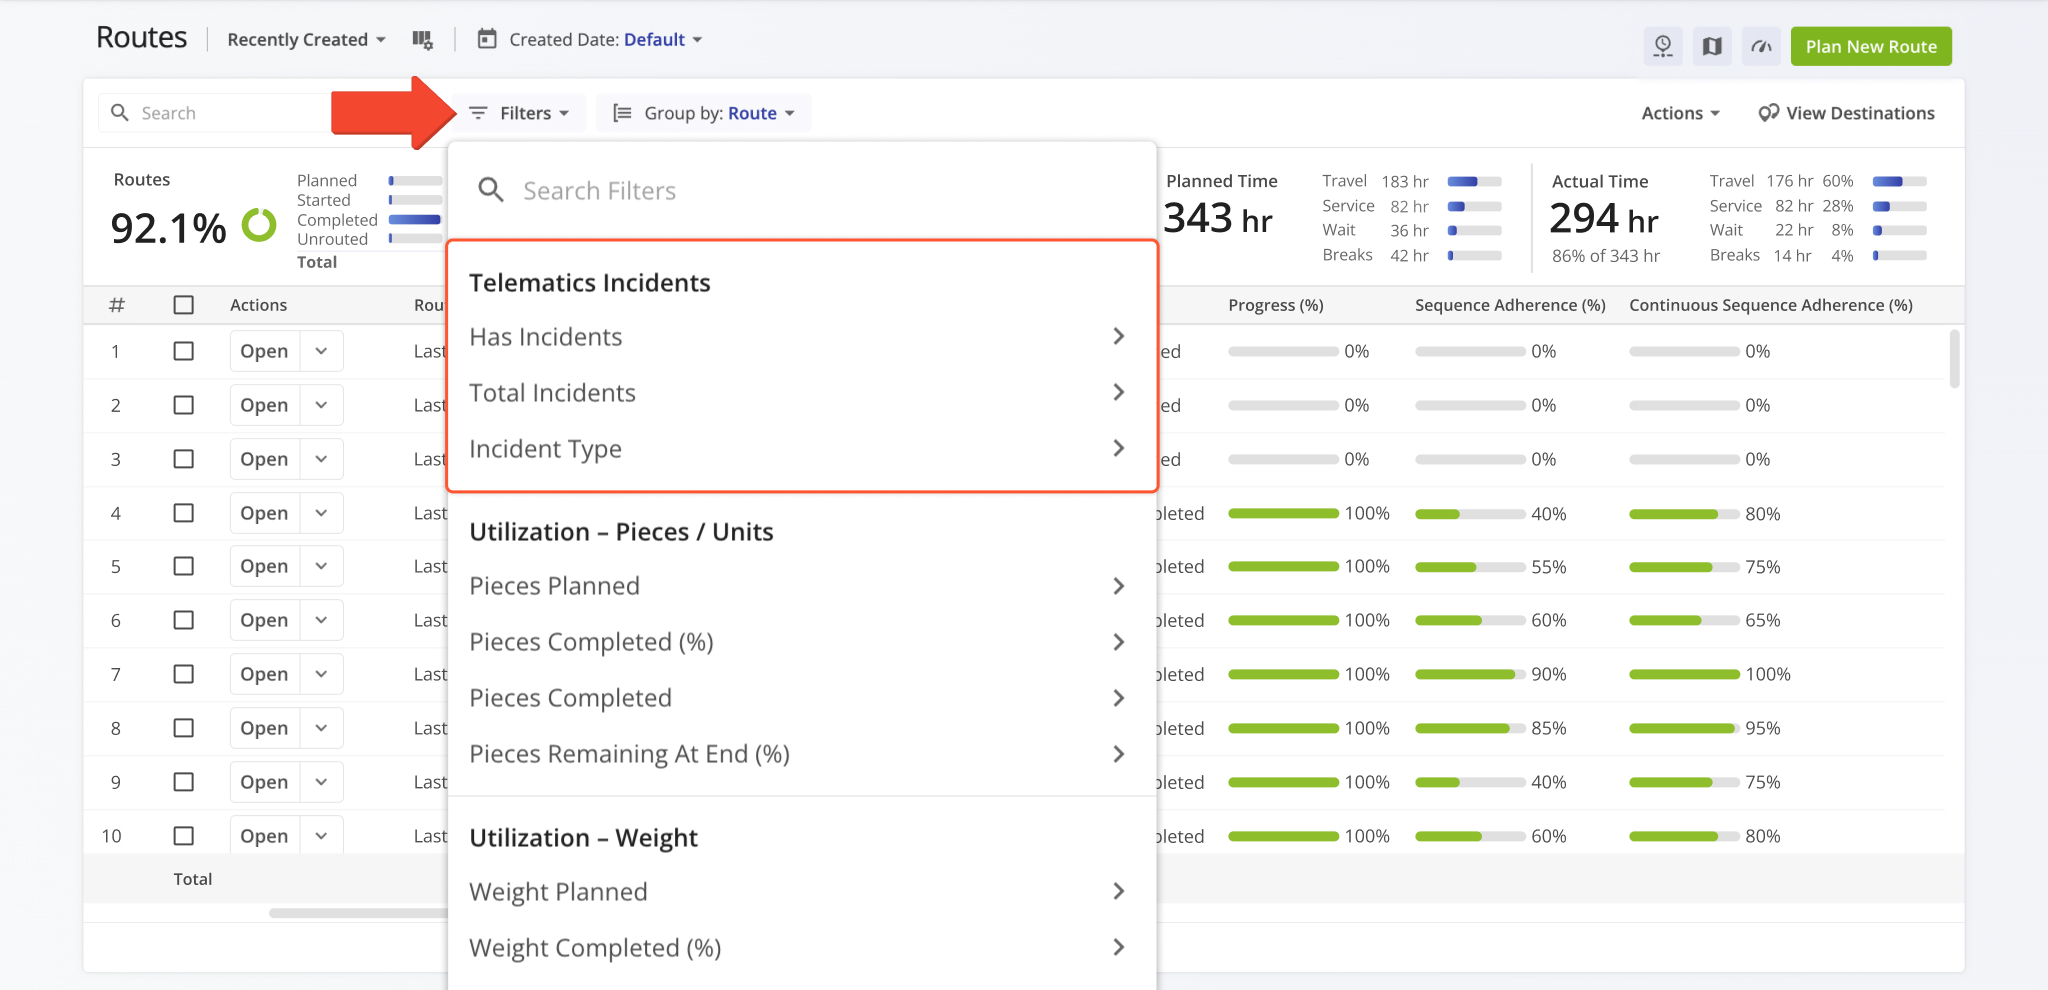Check the checkbox for route row 7
The width and height of the screenshot is (2048, 990).
point(184,674)
